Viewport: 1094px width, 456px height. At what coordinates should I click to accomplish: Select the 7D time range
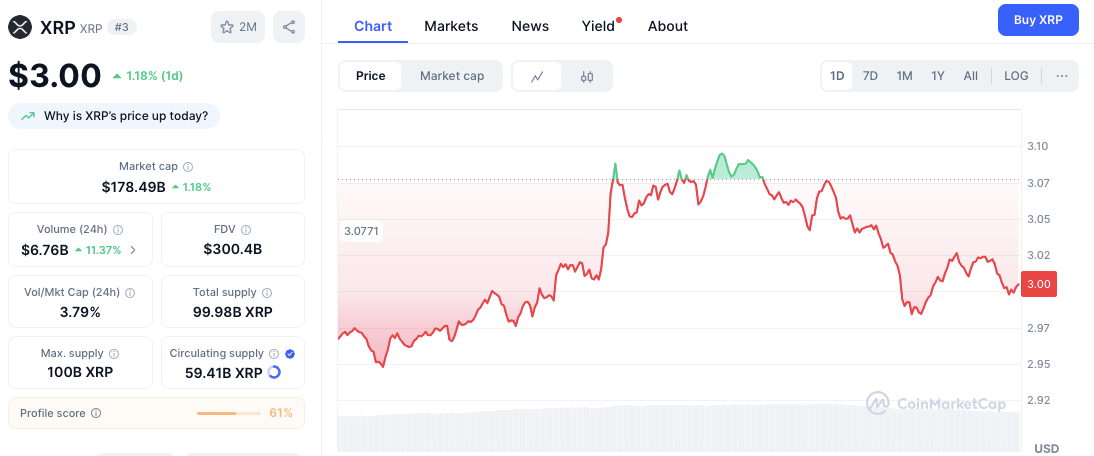[870, 76]
